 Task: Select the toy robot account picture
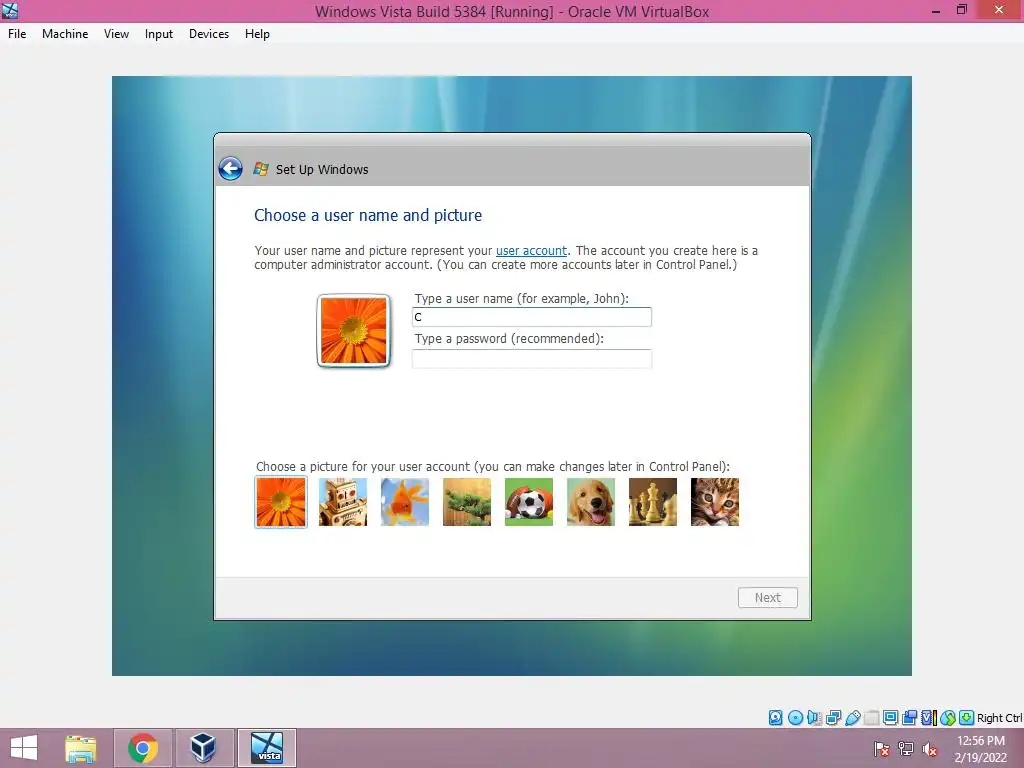[x=343, y=502]
